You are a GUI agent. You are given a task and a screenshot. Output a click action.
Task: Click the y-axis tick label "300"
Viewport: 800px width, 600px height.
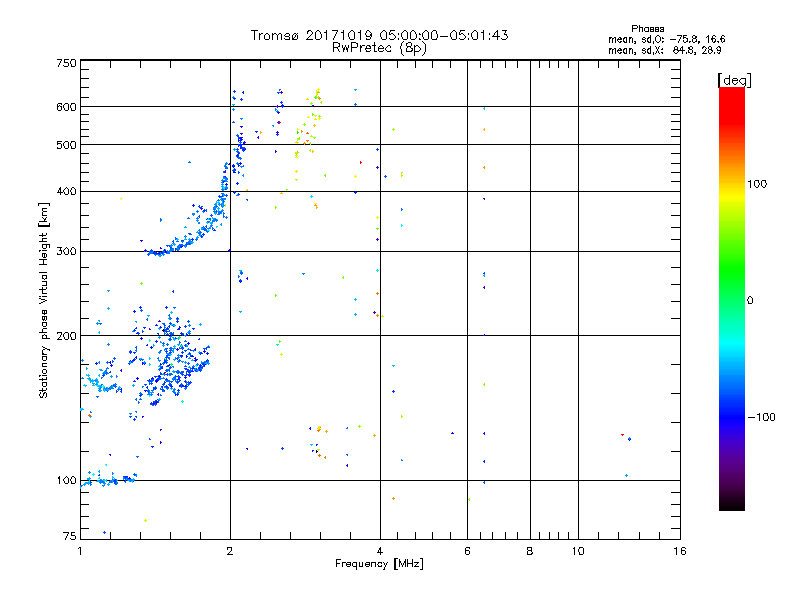(67, 251)
